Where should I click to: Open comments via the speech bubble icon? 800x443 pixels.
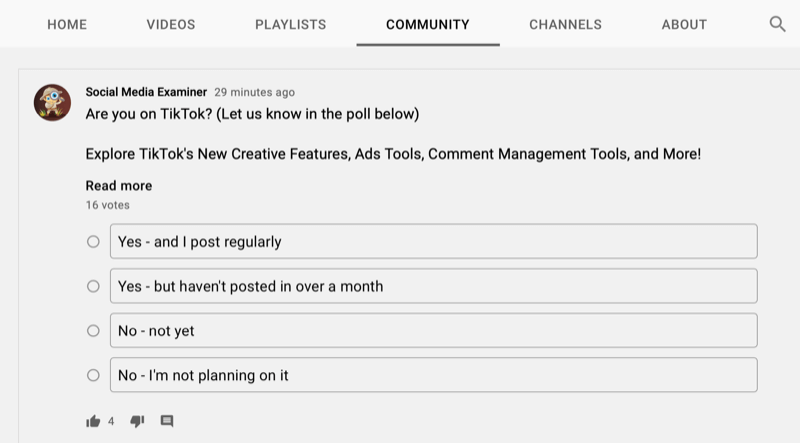pyautogui.click(x=167, y=421)
